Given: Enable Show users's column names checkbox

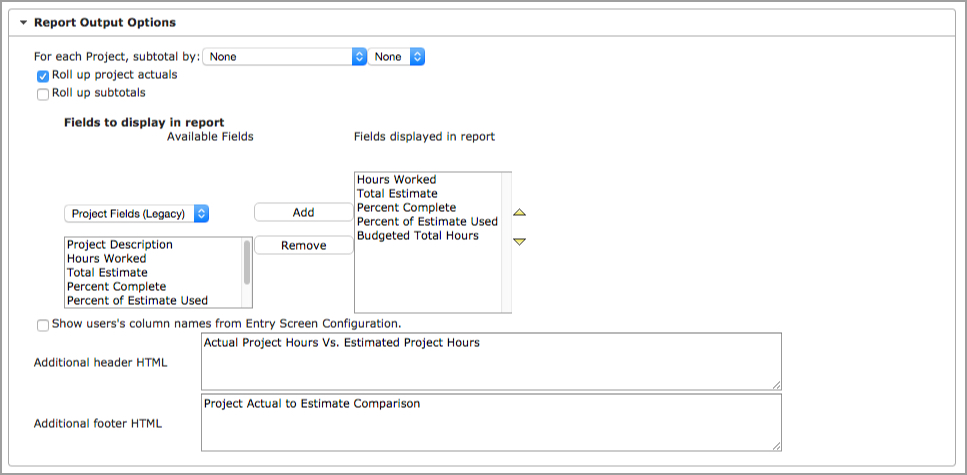Looking at the screenshot, I should point(43,326).
